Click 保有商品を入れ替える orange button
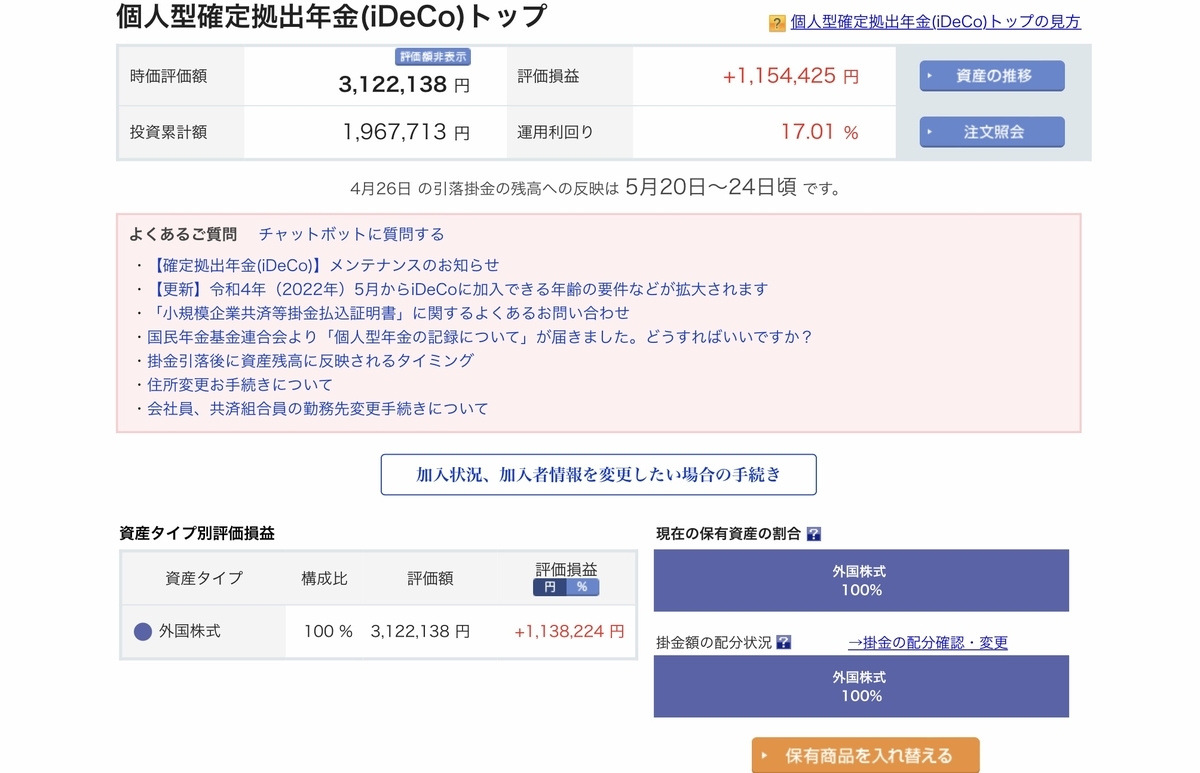 (866, 755)
